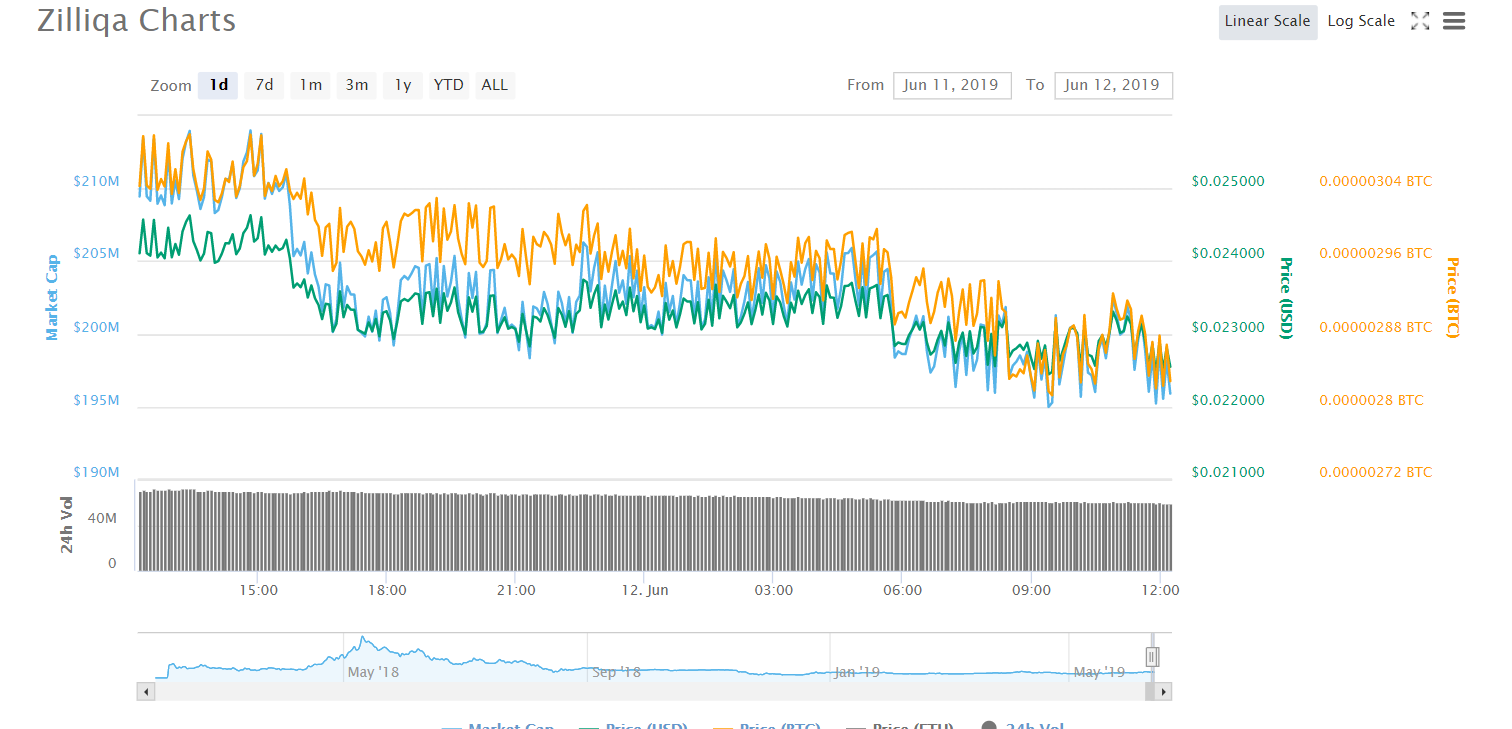This screenshot has height=729, width=1512.
Task: Click the Zoom label text
Action: pos(171,86)
